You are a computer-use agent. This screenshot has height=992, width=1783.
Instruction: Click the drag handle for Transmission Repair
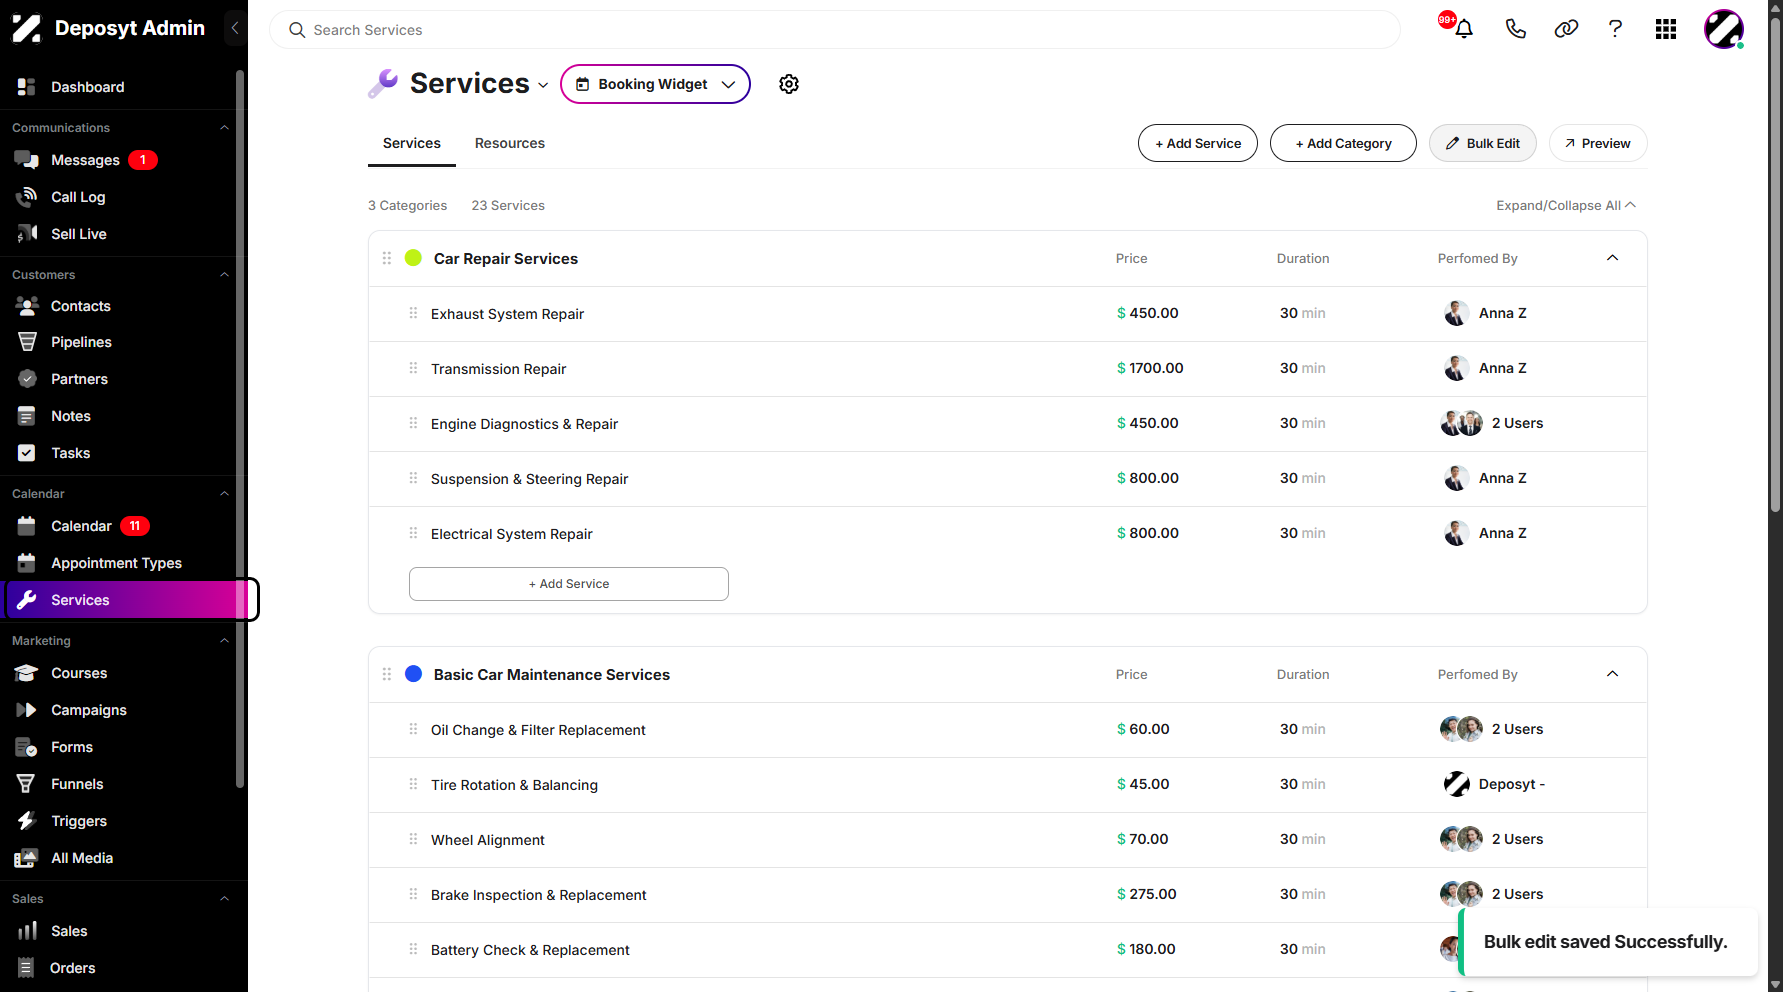(x=413, y=368)
